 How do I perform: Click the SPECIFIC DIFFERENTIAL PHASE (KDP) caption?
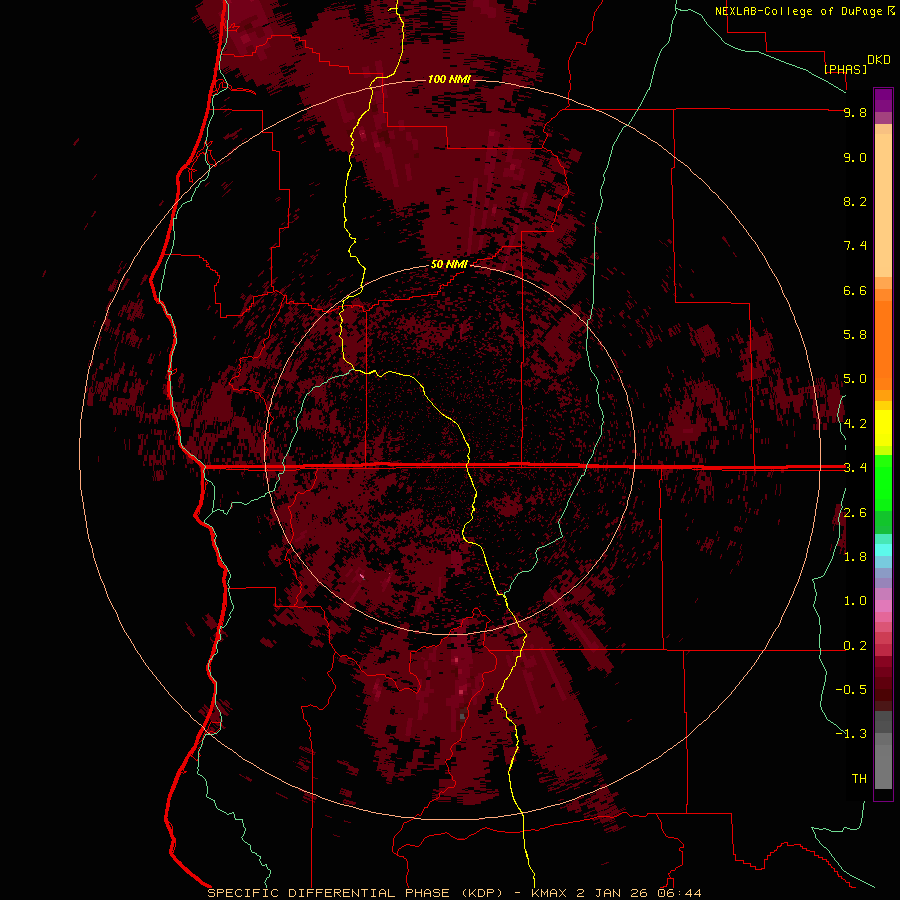(354, 893)
